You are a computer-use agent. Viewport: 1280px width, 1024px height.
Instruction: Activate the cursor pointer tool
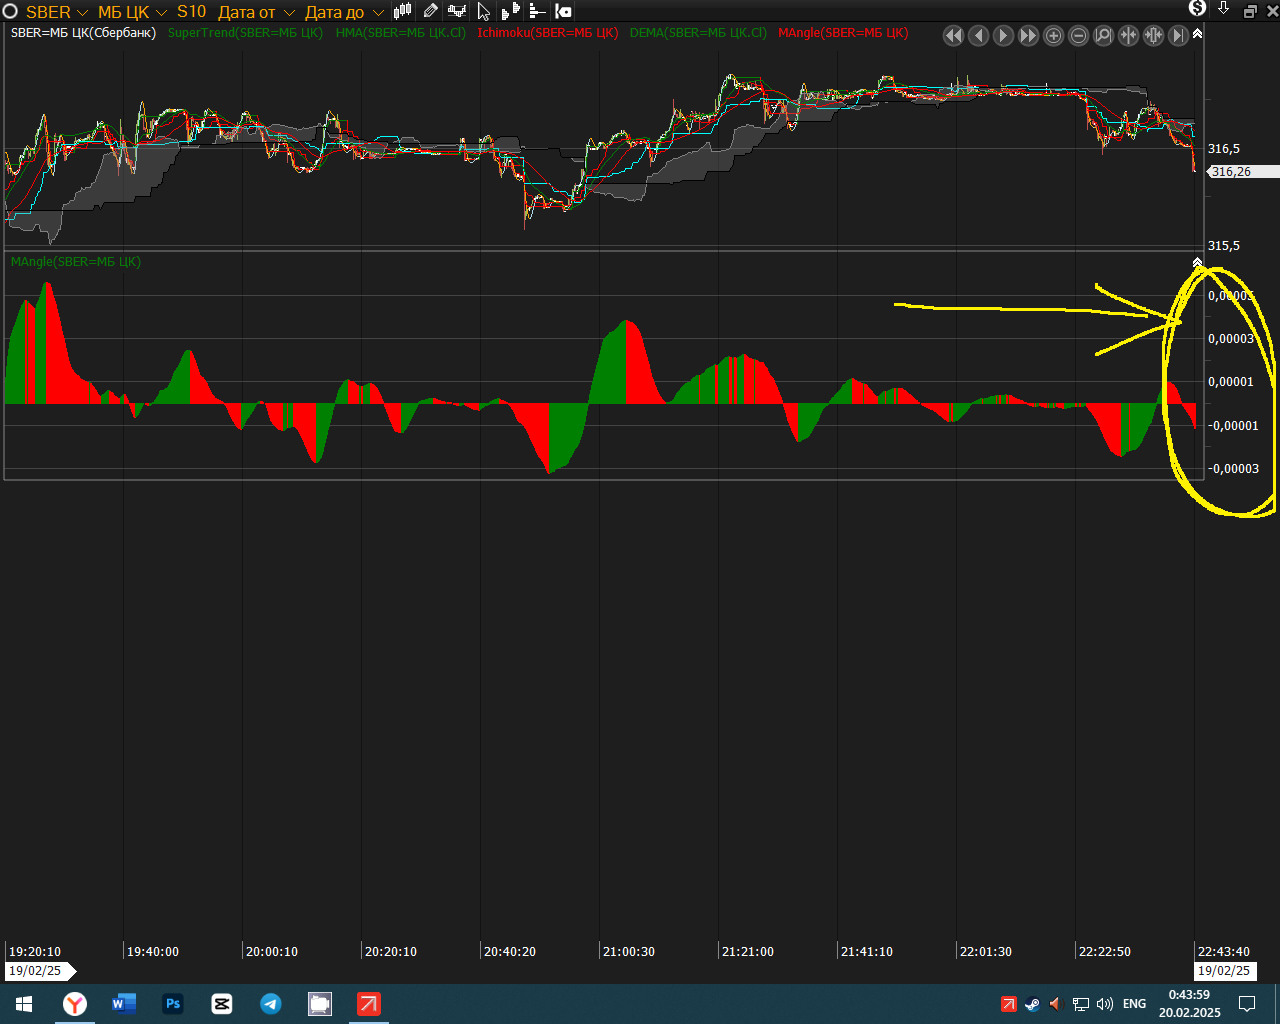[x=484, y=11]
